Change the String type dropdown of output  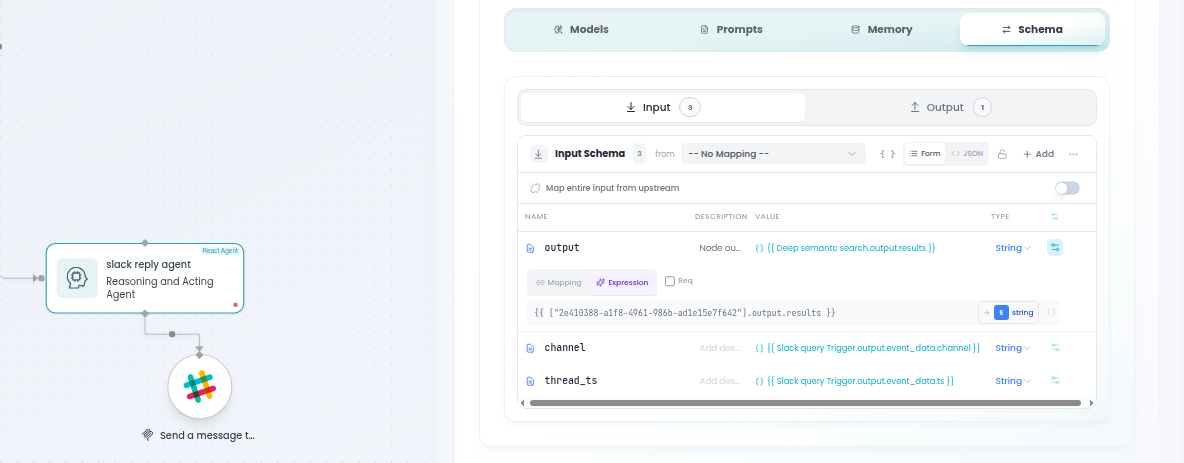tap(1013, 248)
